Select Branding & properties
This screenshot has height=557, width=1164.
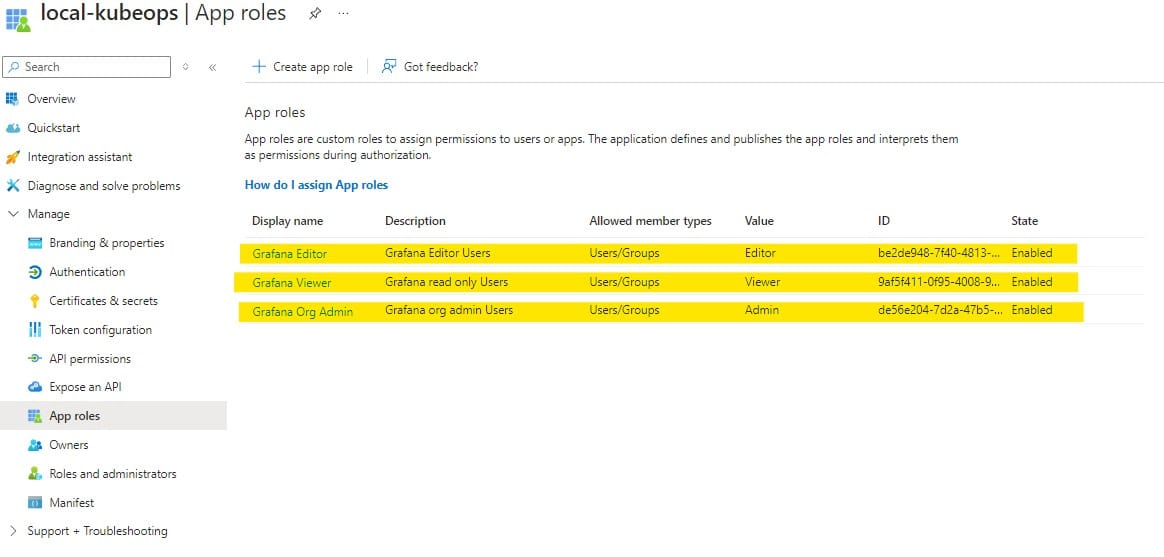(107, 243)
